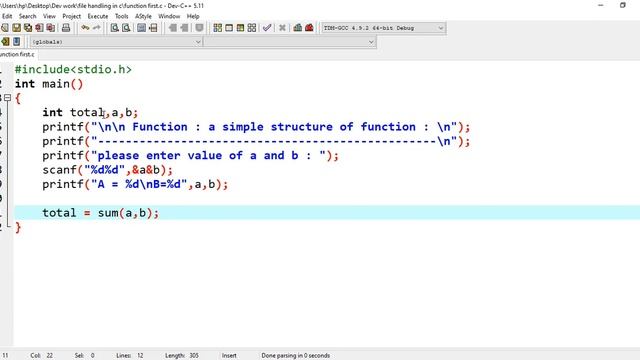Click the Print icon
Viewport: 640px width, 360px height.
(x=66, y=28)
